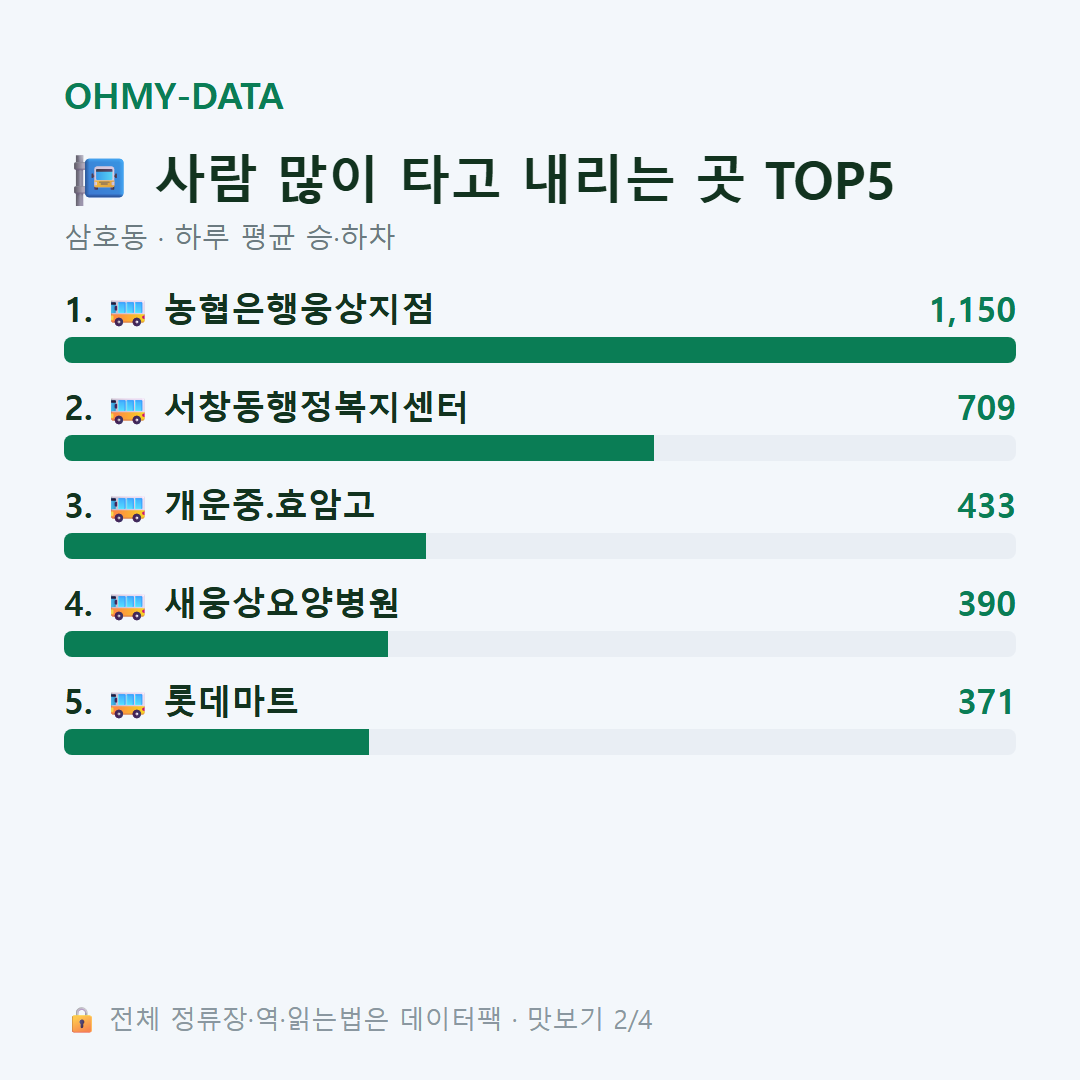Click the full green bar for 1,150
This screenshot has width=1080, height=1080.
point(540,350)
